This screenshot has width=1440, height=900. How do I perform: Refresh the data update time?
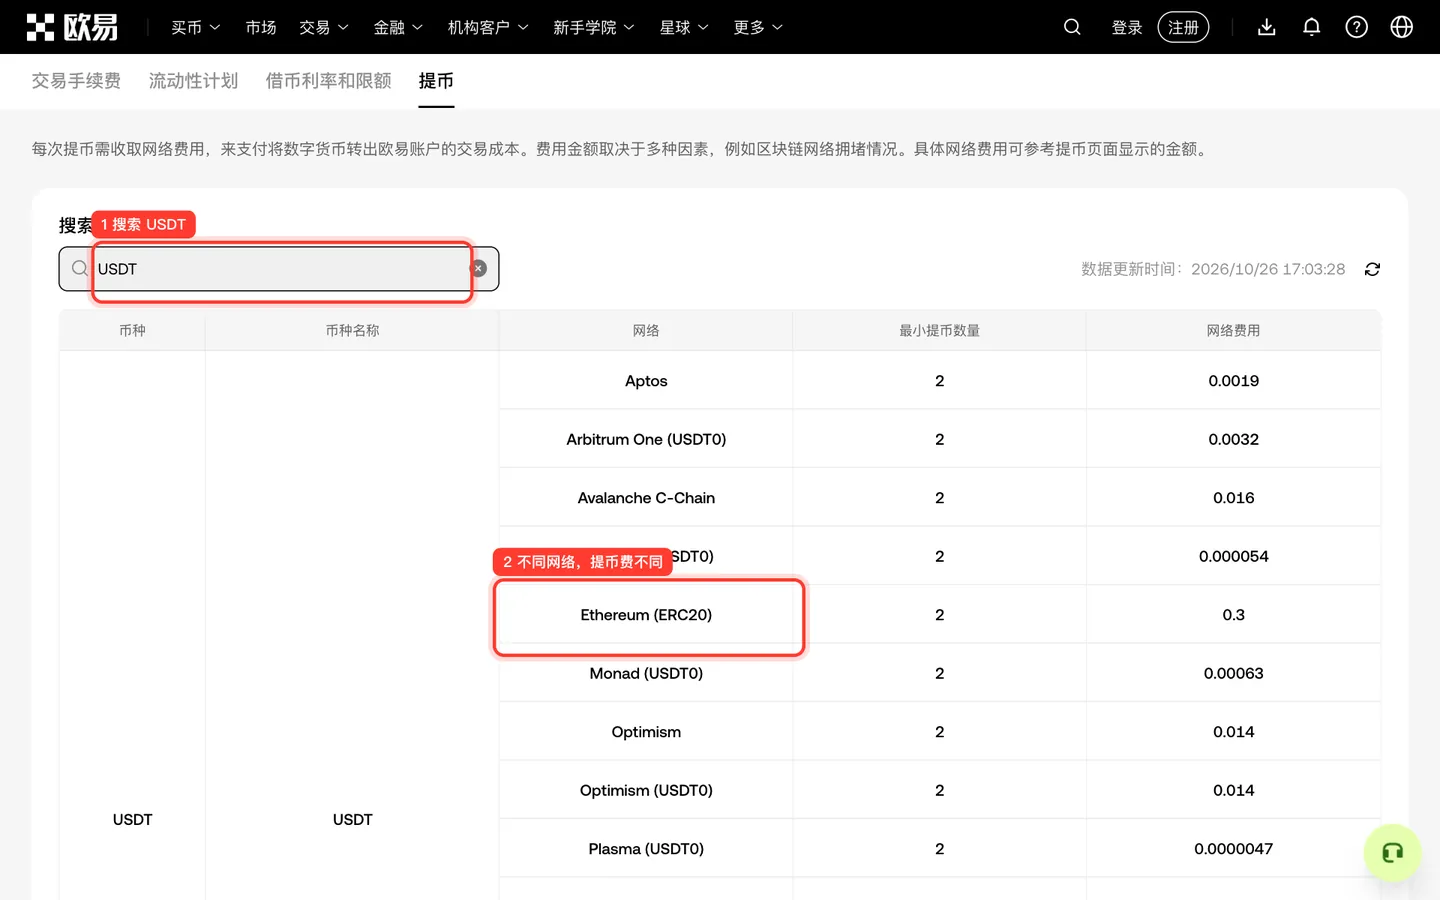tap(1372, 269)
